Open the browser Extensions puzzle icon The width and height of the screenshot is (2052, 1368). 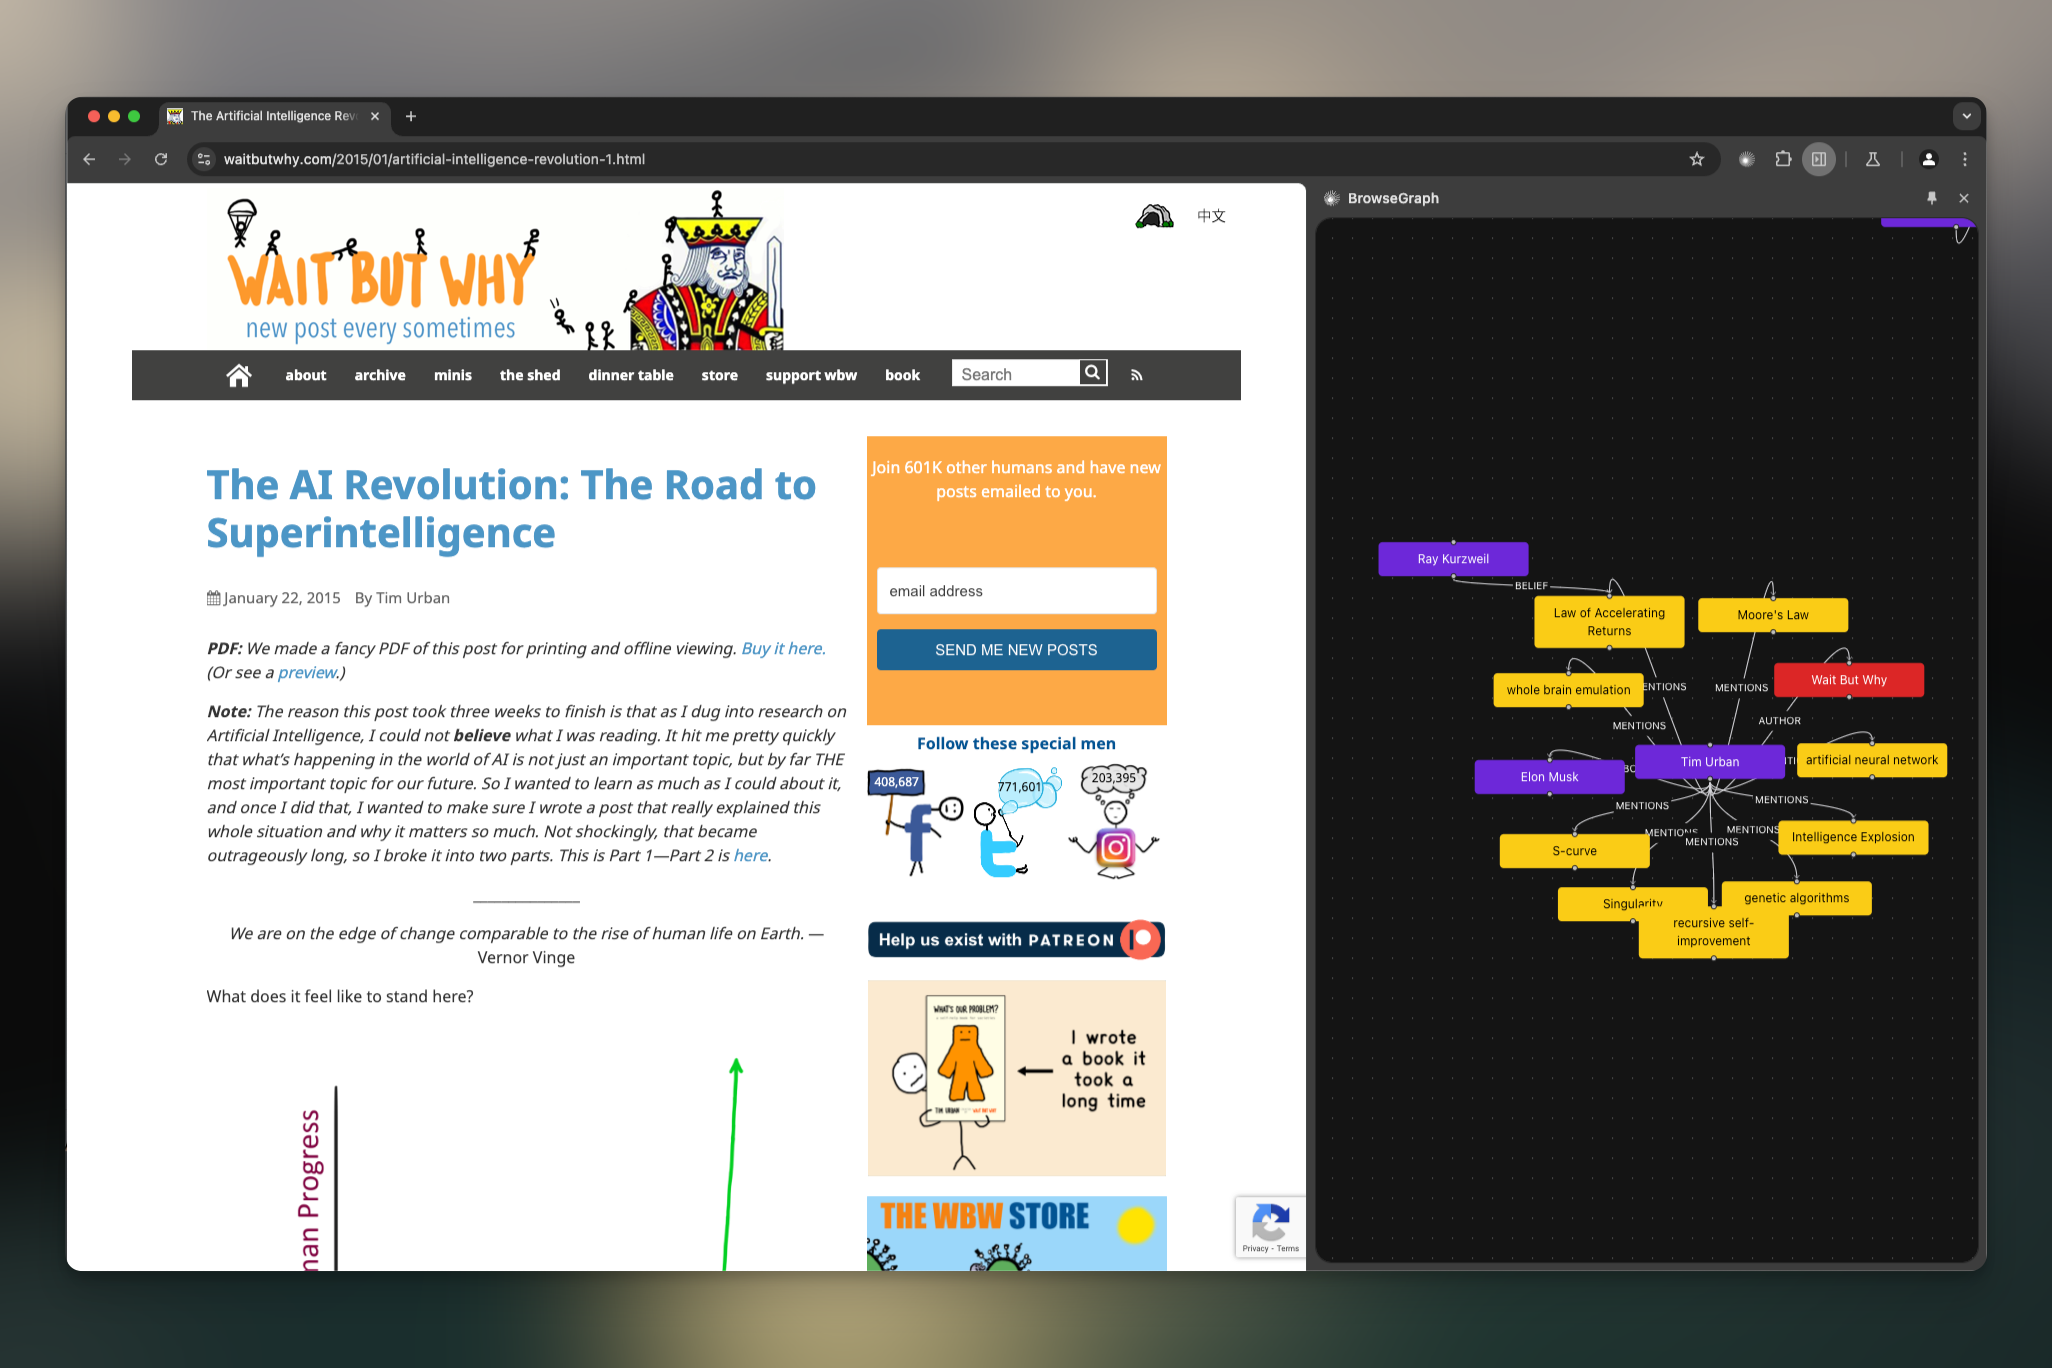pyautogui.click(x=1783, y=159)
